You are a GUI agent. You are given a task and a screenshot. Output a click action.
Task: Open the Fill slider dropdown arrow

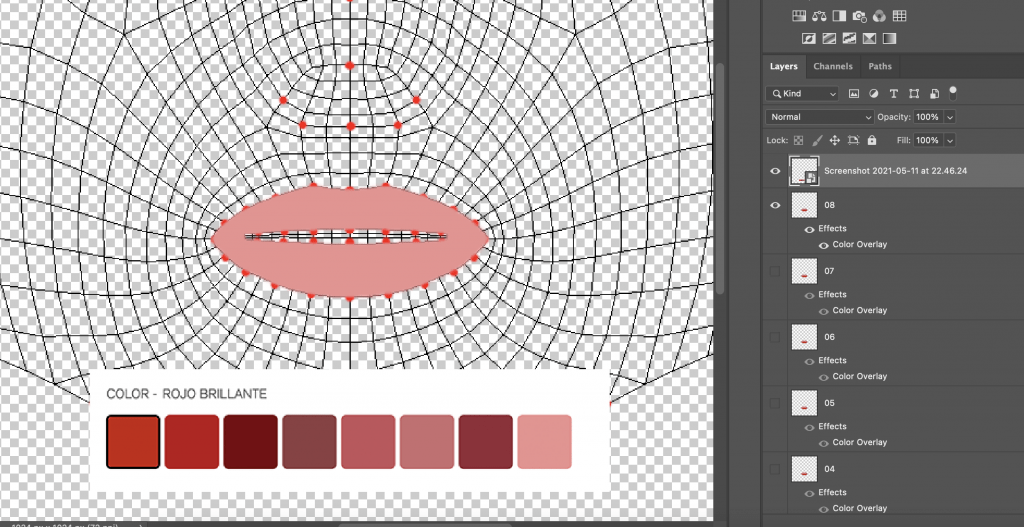tap(950, 140)
